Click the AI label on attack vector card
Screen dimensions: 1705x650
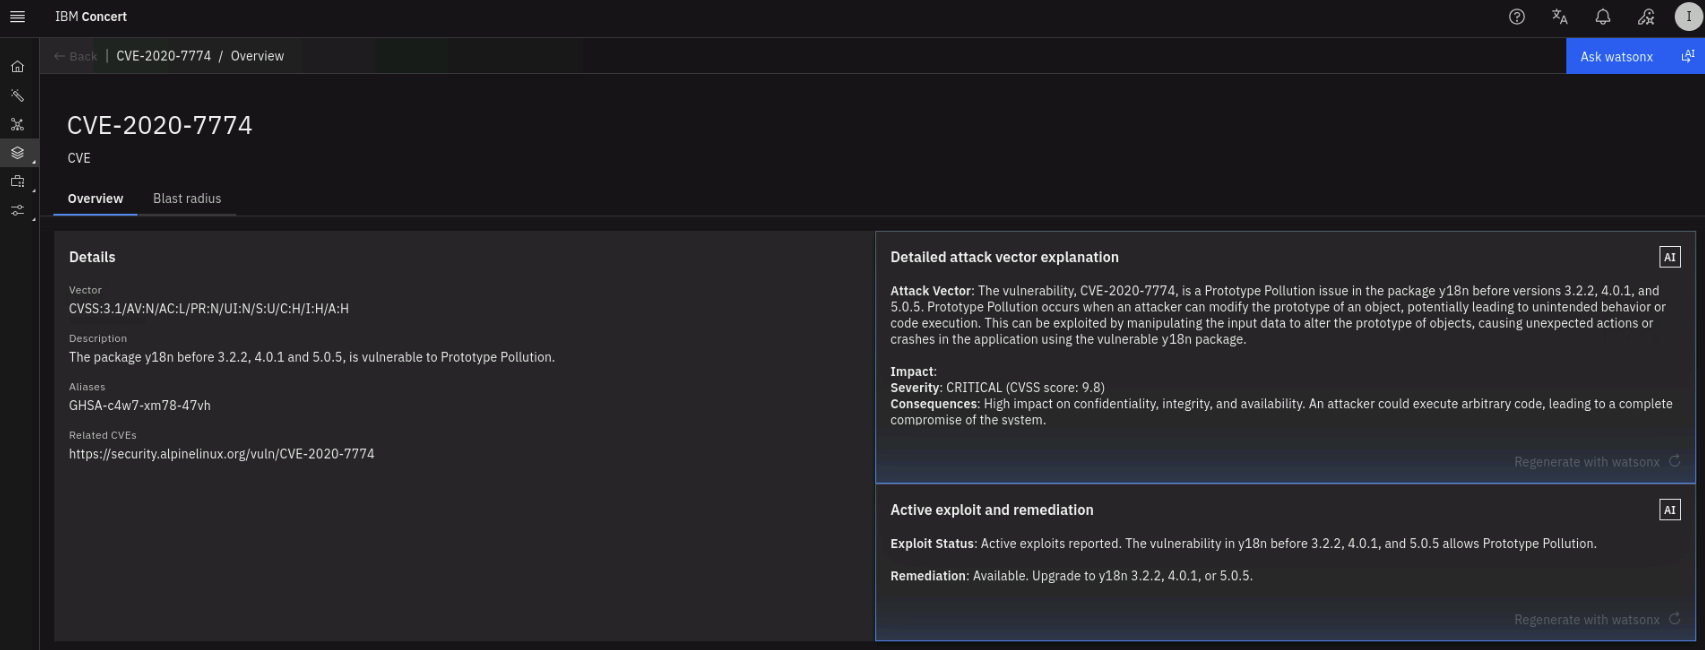[1669, 257]
